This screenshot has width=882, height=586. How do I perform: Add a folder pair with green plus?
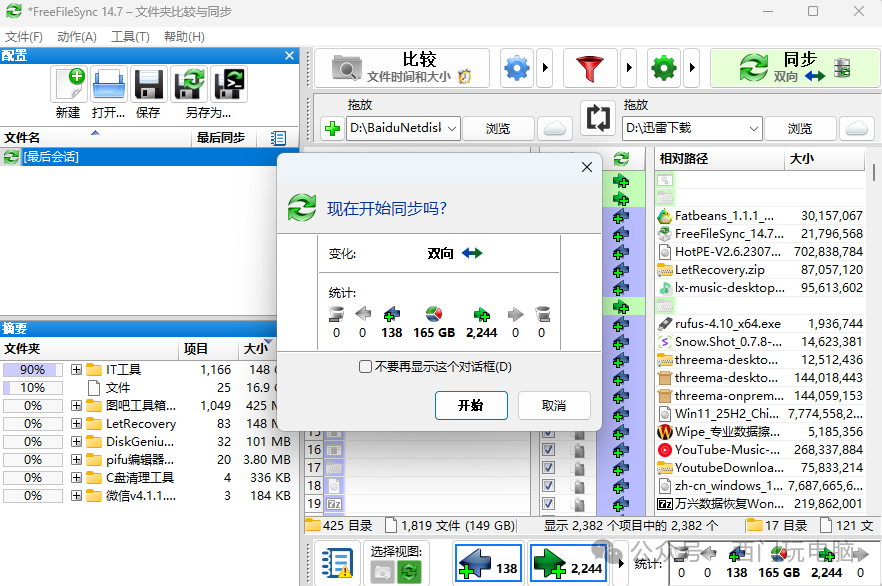coord(332,128)
